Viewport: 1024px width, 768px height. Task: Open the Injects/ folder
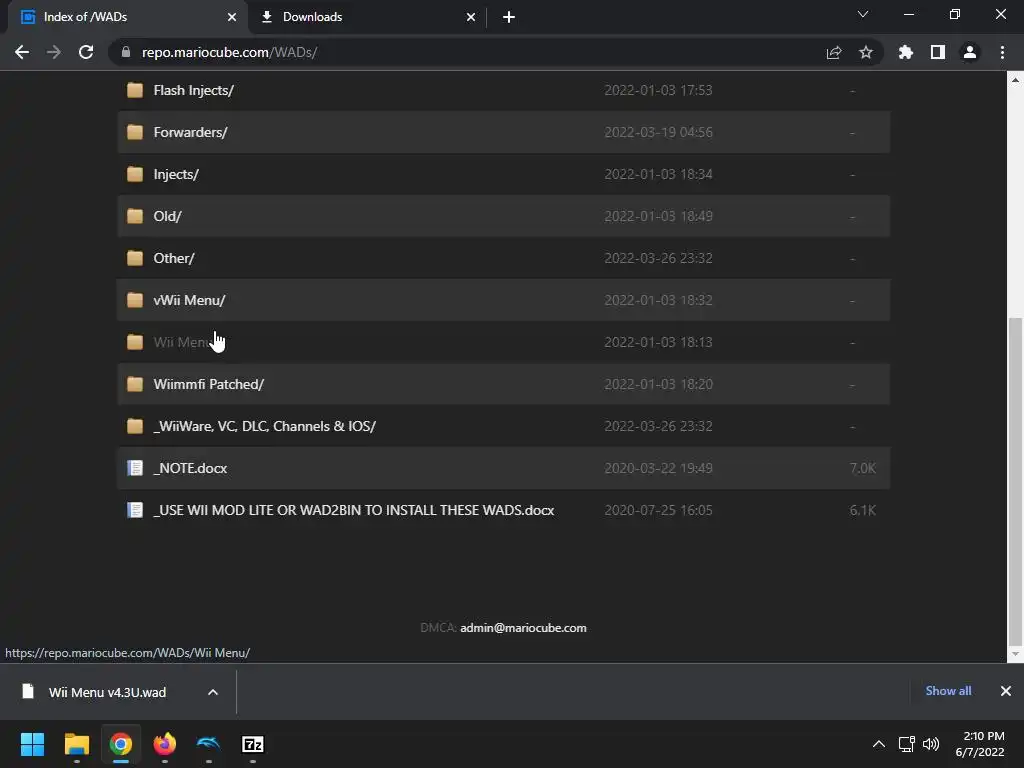coord(176,174)
